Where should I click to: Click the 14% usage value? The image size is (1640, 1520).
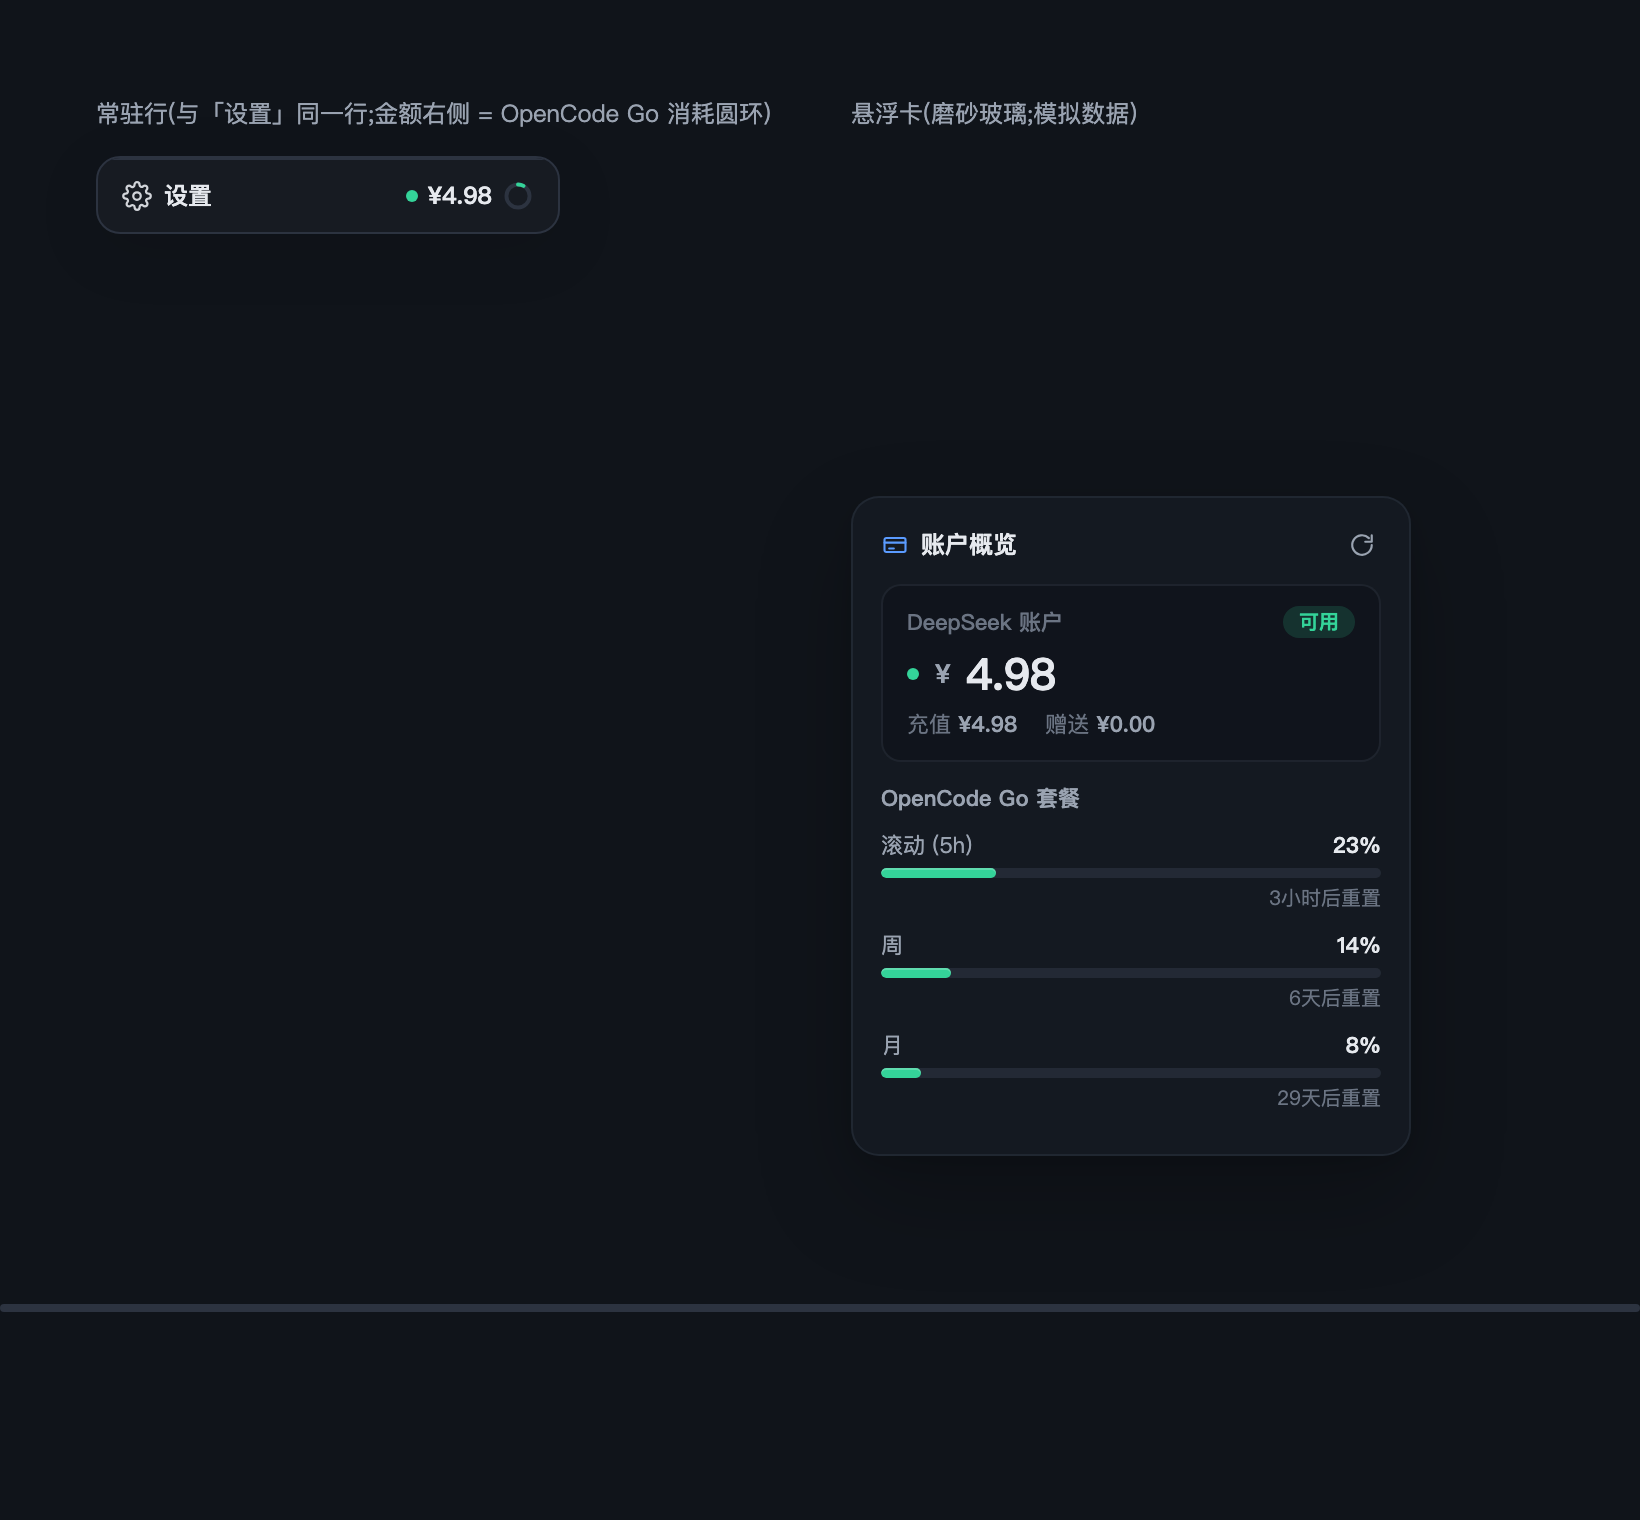[x=1358, y=945]
